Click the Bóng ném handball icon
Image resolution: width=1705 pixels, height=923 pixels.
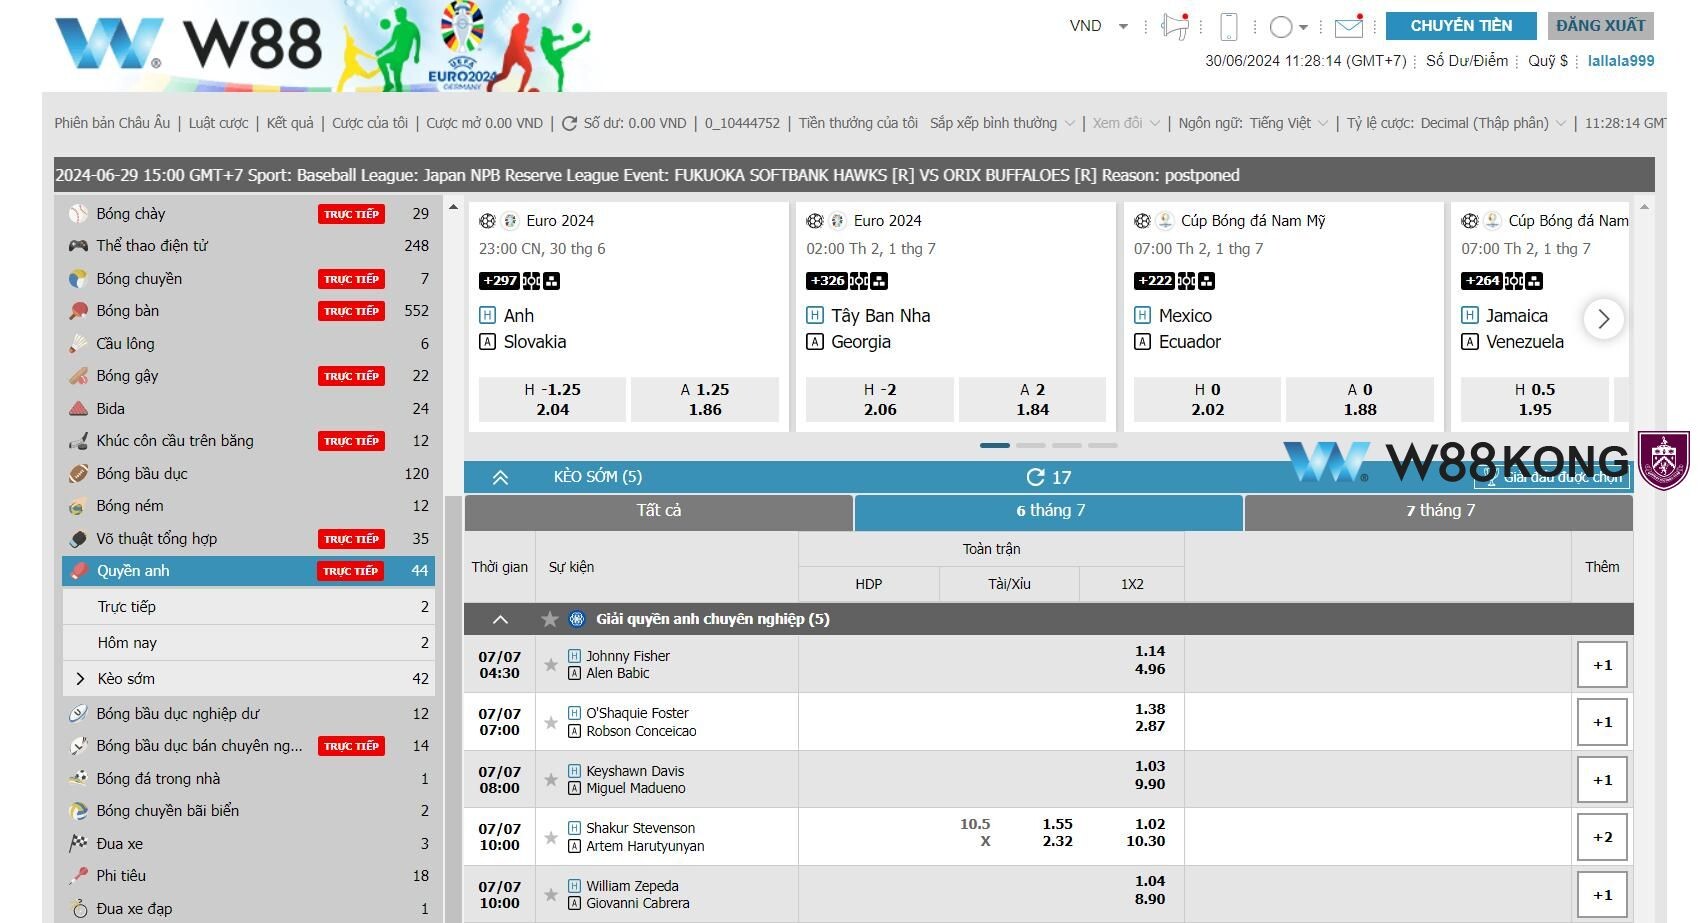[78, 506]
